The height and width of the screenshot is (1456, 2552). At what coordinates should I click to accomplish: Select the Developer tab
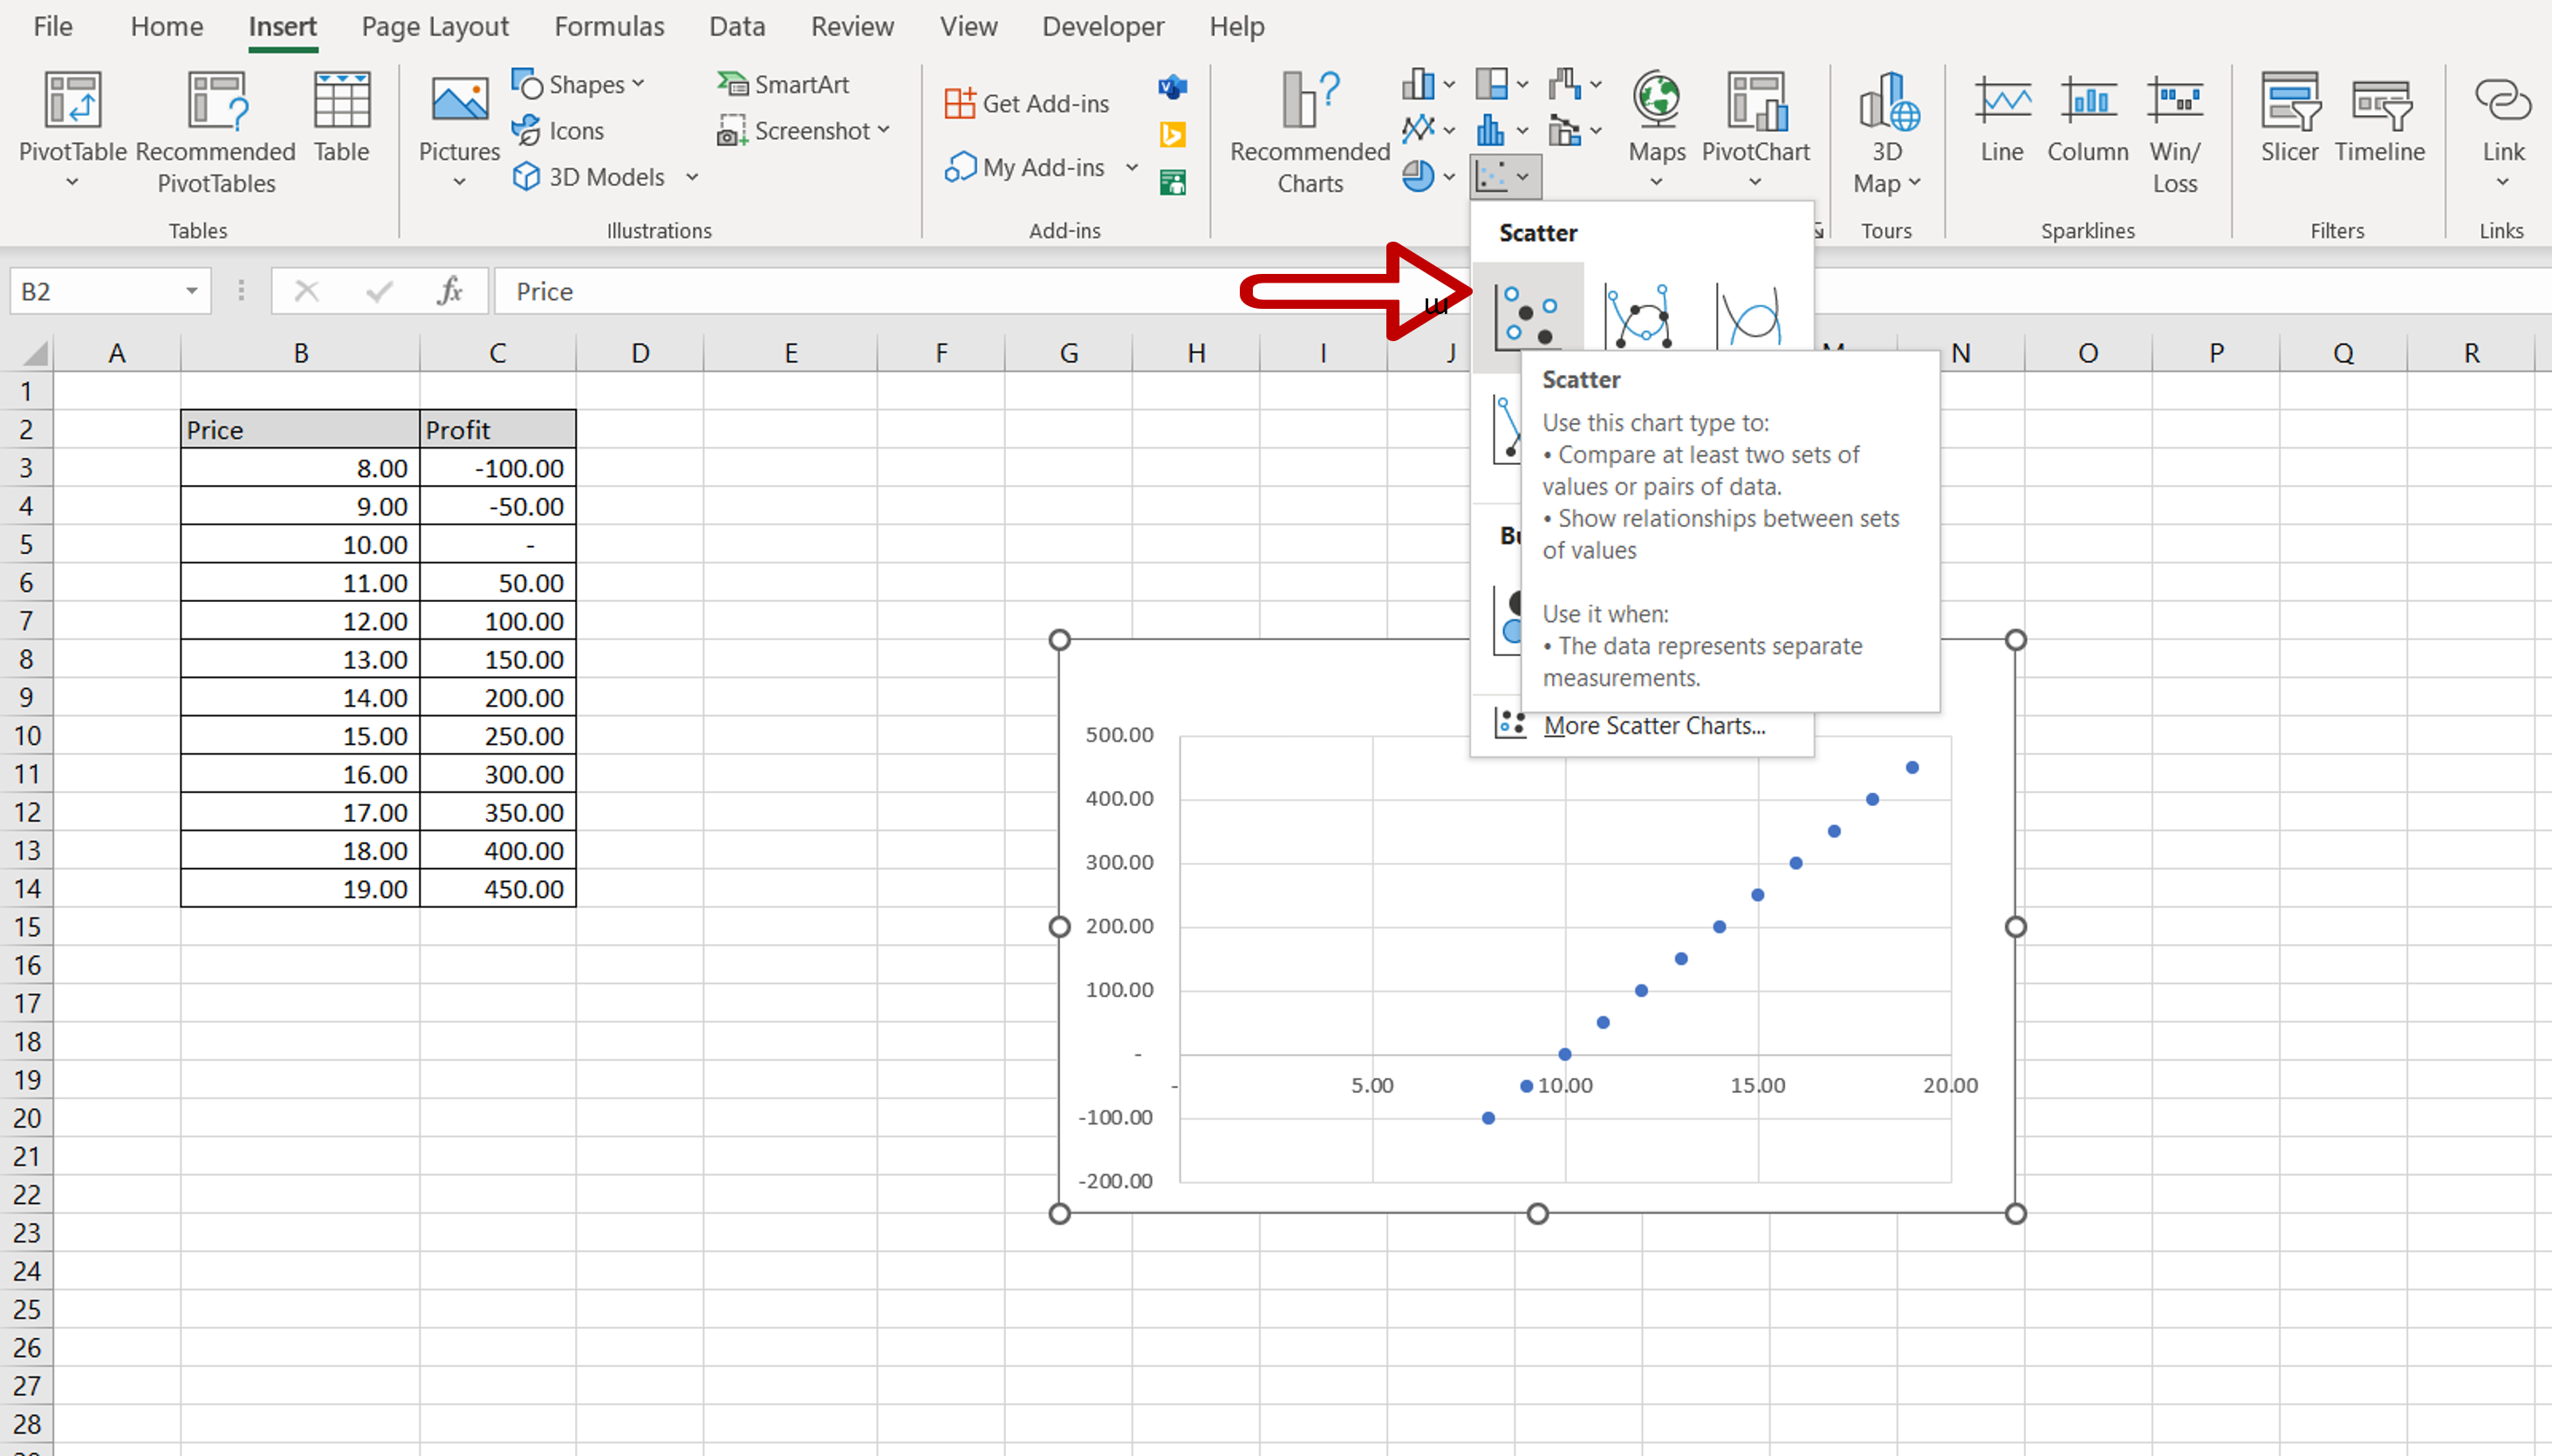(1099, 26)
